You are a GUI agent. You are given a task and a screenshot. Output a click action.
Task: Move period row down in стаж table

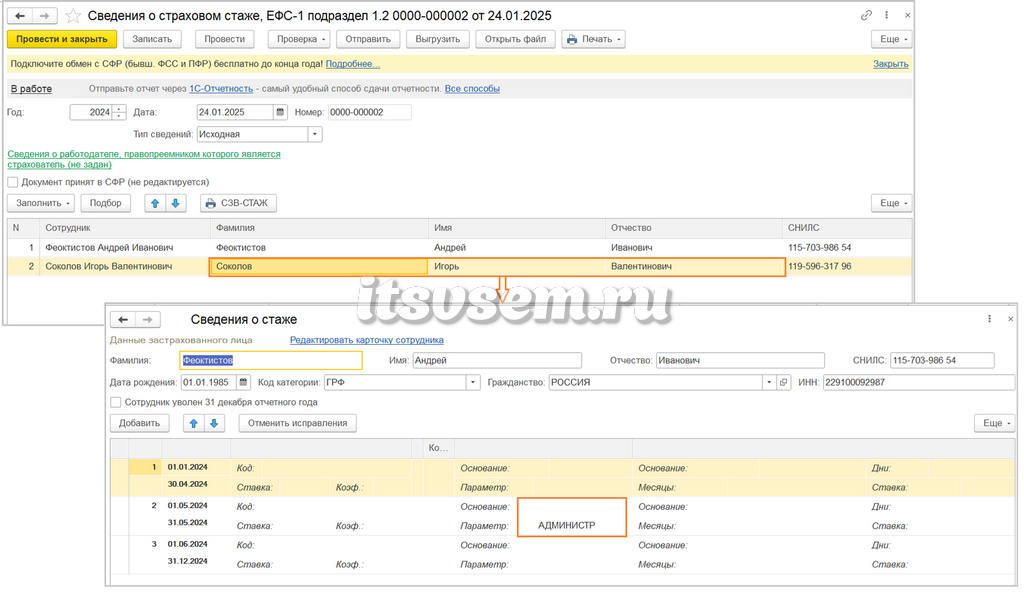click(214, 423)
